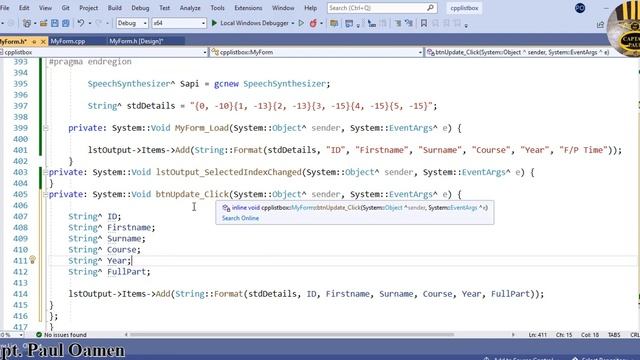This screenshot has height=360, width=640.
Task: Open the Help menu
Action: pyautogui.click(x=311, y=8)
